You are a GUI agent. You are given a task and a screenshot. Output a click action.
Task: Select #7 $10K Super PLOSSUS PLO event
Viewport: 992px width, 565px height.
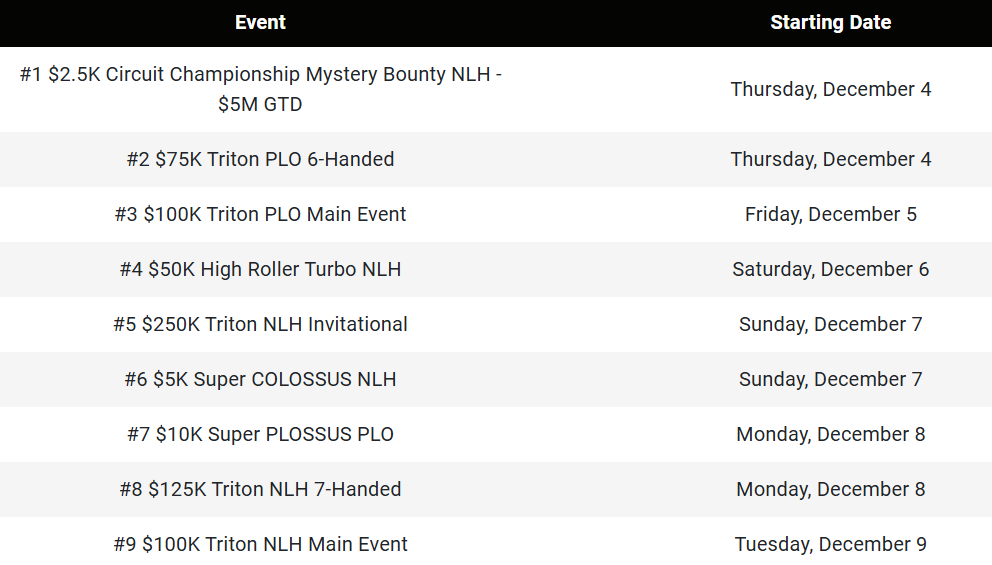[x=260, y=434]
